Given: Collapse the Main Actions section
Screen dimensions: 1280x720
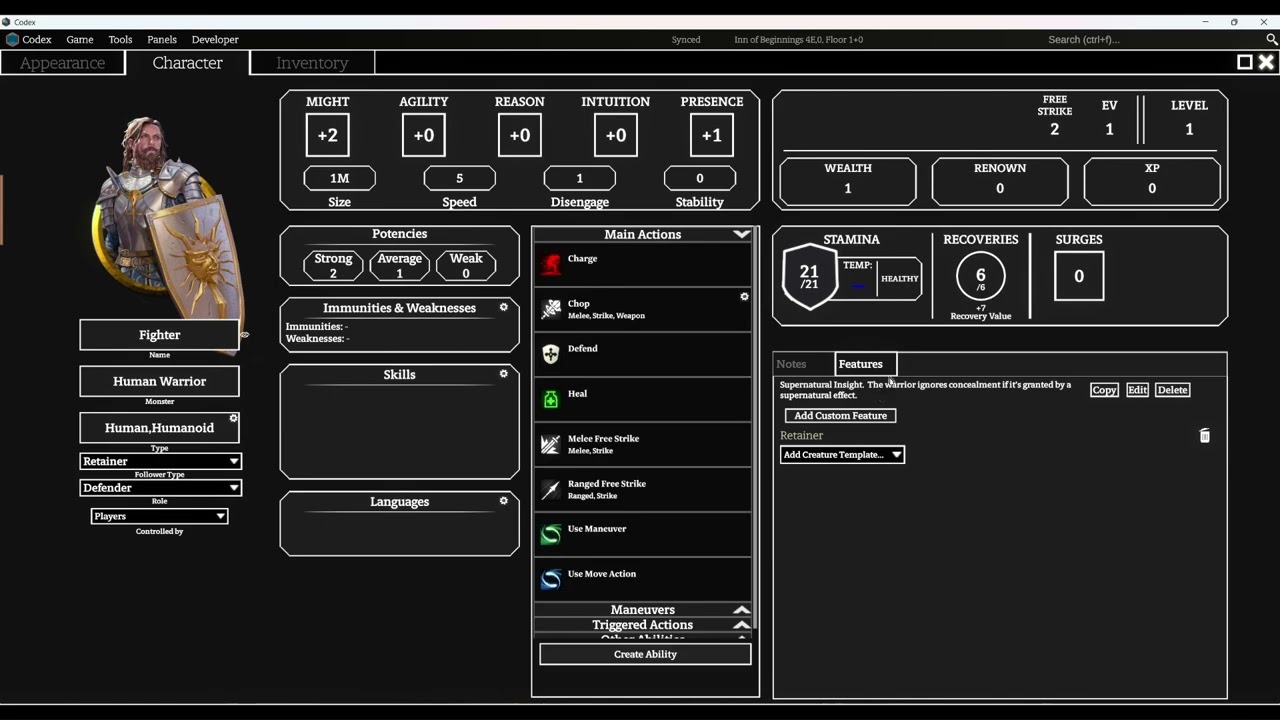Looking at the screenshot, I should click(x=741, y=234).
